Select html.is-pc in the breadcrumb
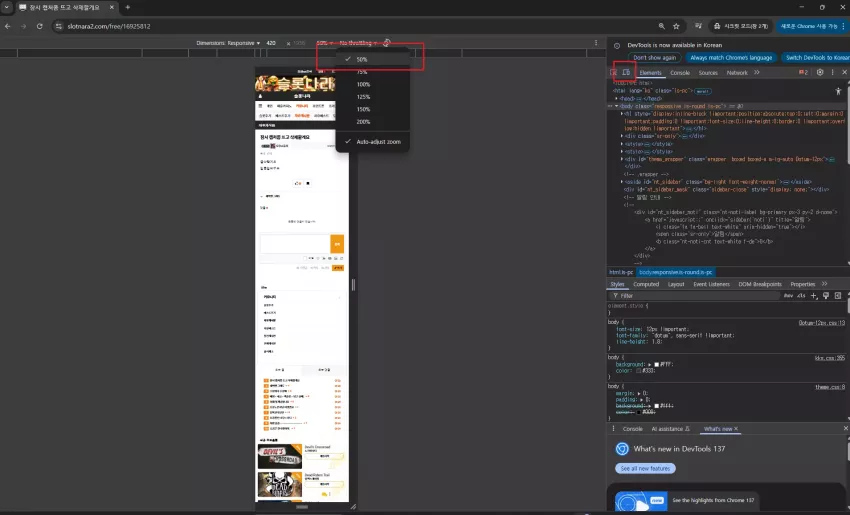The width and height of the screenshot is (850, 515). [x=621, y=272]
